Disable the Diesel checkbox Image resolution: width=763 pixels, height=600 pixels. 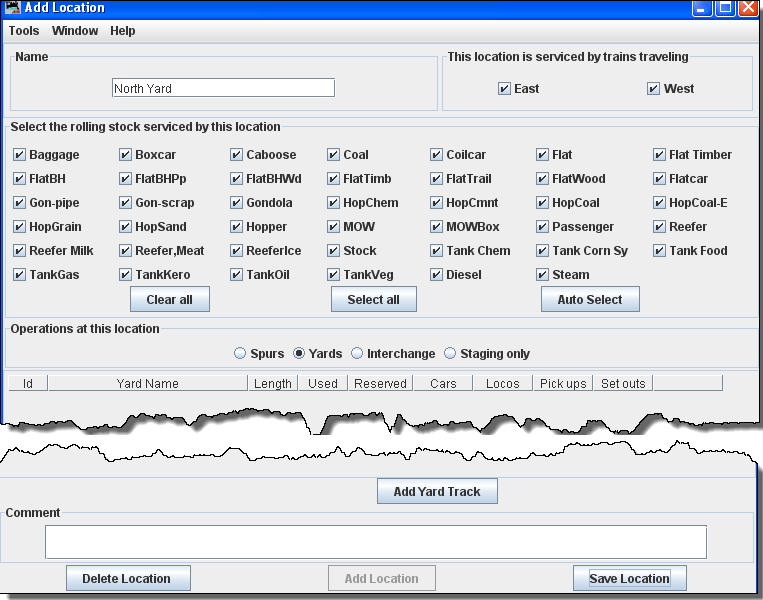tap(437, 275)
